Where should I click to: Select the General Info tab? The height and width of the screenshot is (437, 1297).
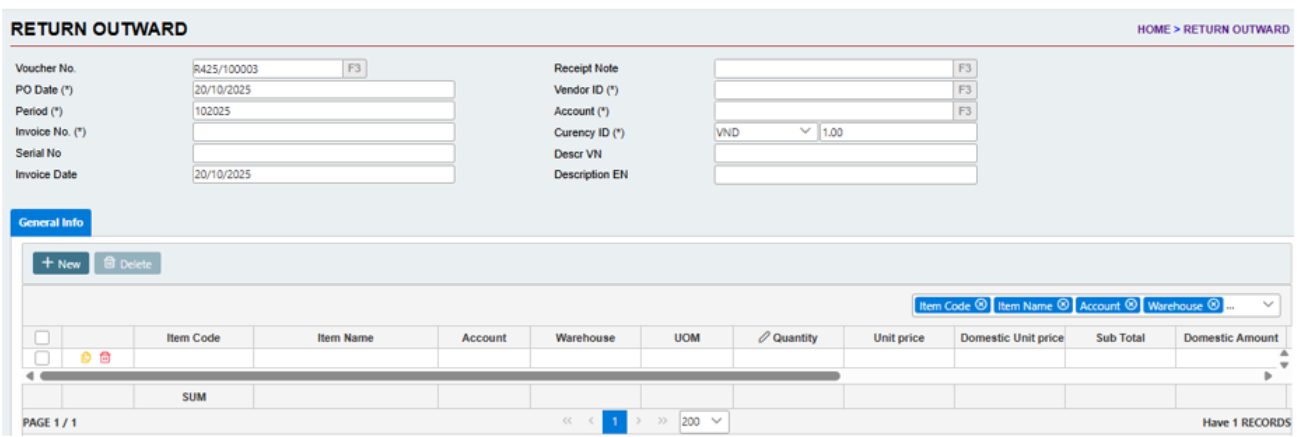(x=50, y=222)
